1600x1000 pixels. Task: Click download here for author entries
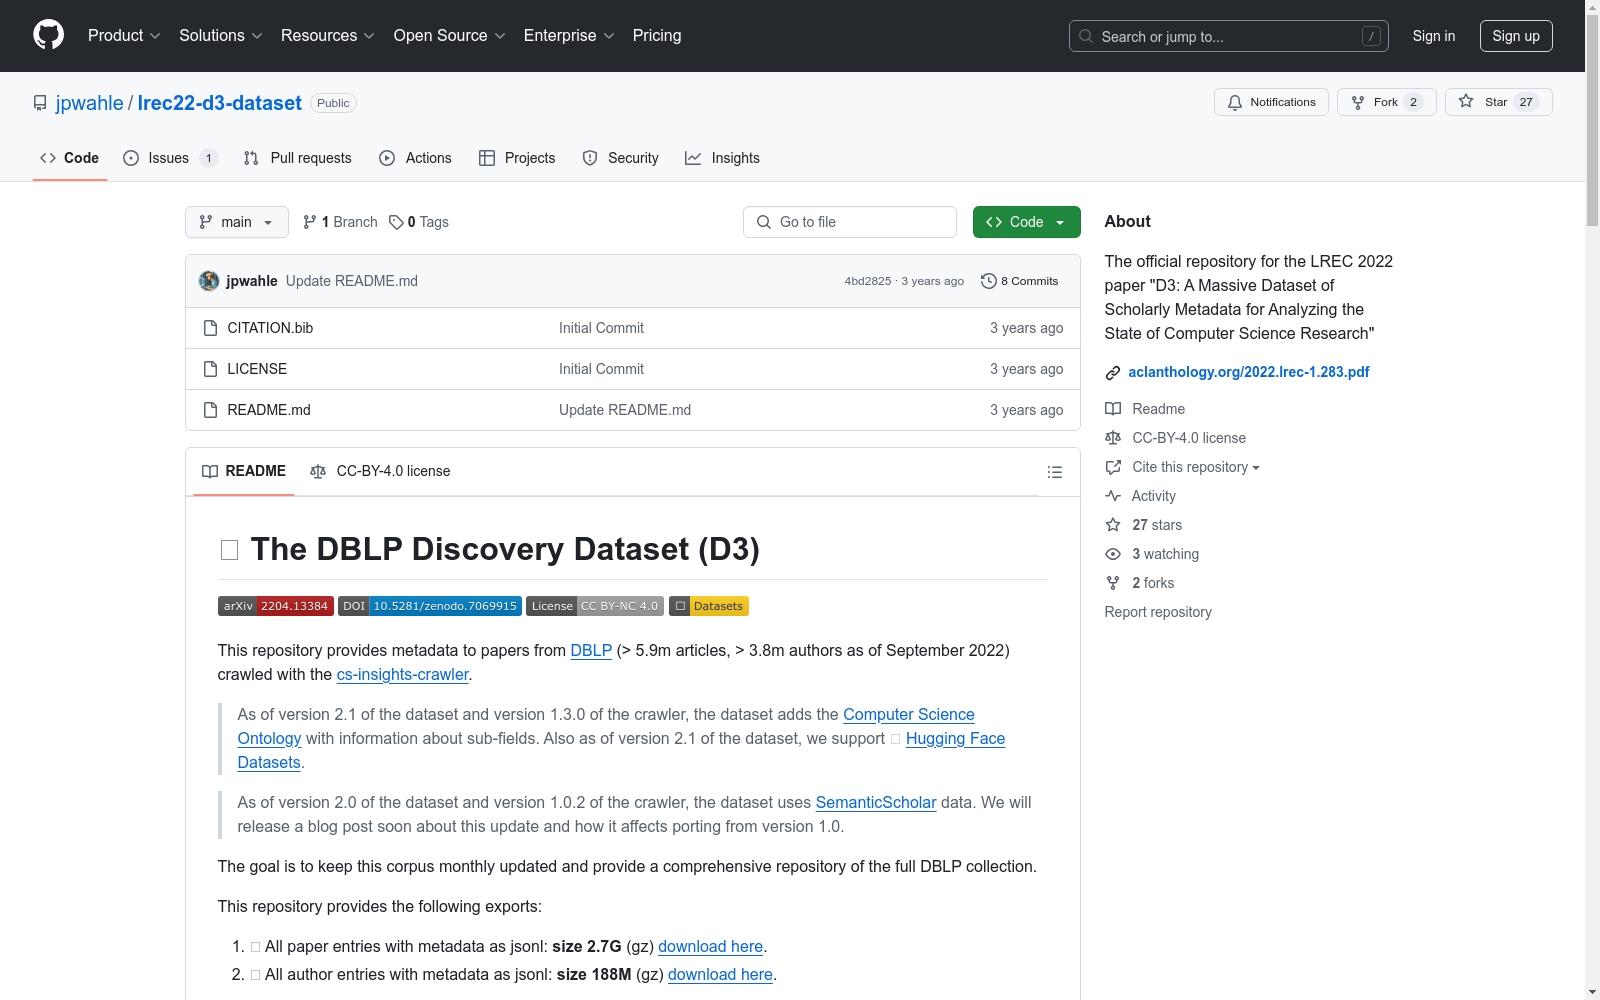pyautogui.click(x=720, y=974)
